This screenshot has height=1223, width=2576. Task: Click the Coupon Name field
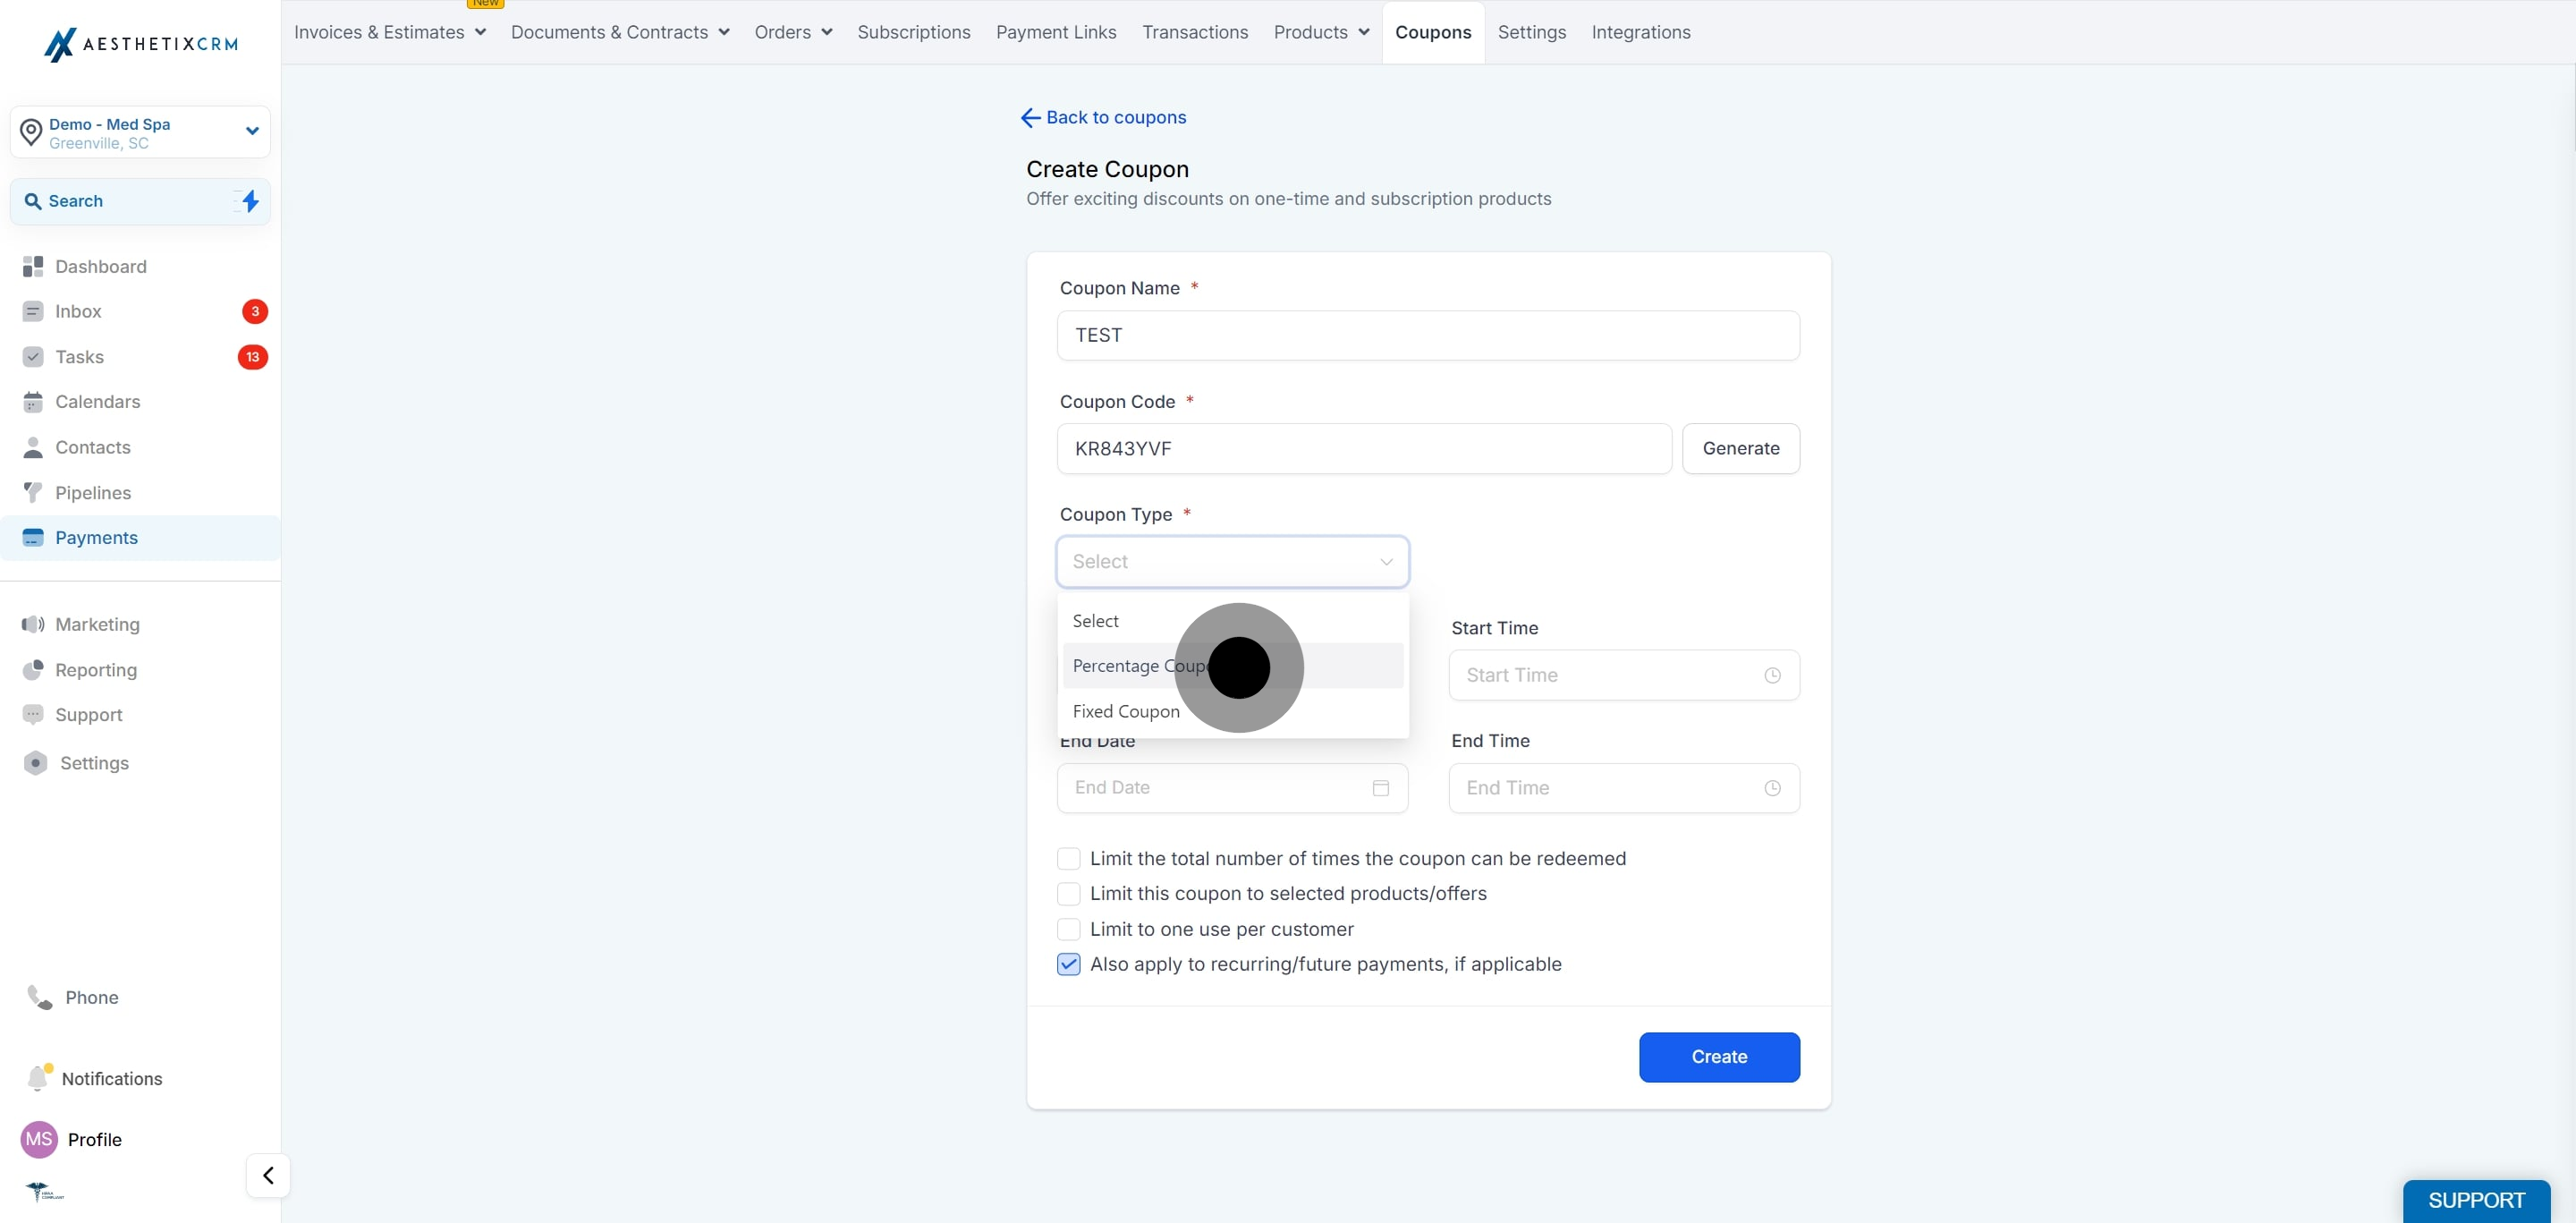[x=1428, y=336]
